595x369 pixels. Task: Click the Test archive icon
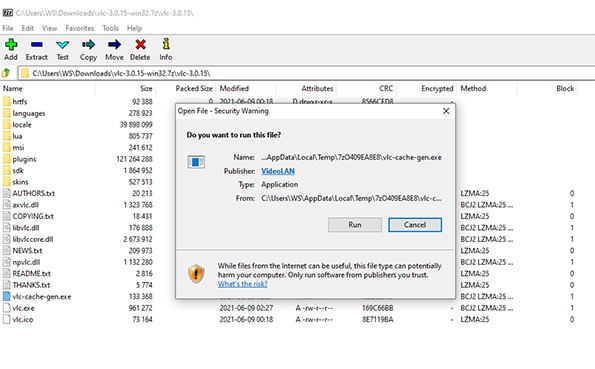pyautogui.click(x=63, y=45)
